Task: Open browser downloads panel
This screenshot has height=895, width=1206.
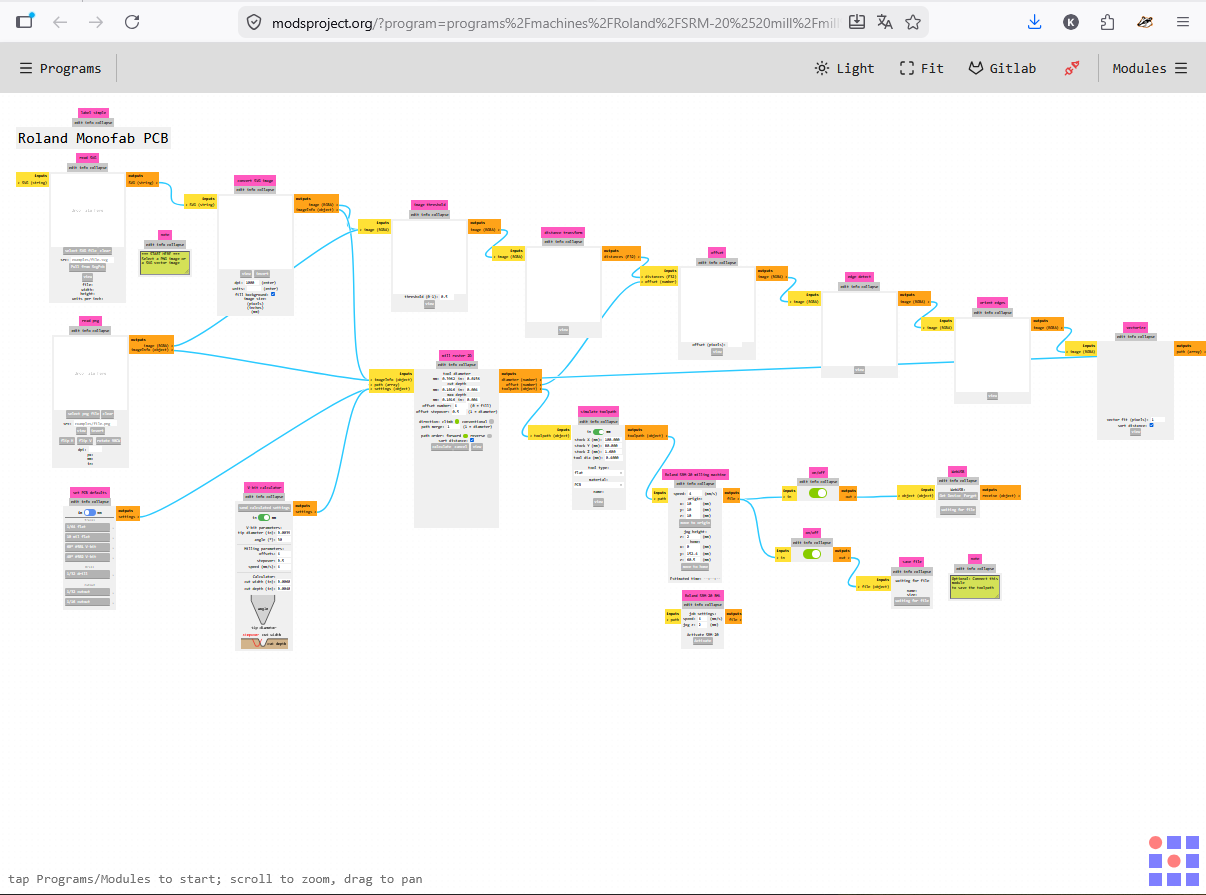Action: click(x=1035, y=22)
